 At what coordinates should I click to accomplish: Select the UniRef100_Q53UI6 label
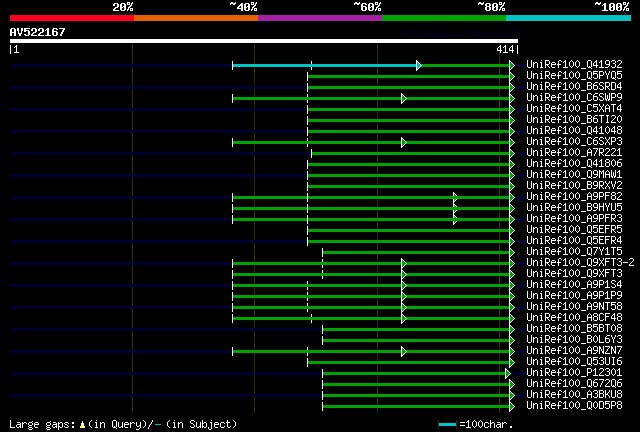point(574,362)
